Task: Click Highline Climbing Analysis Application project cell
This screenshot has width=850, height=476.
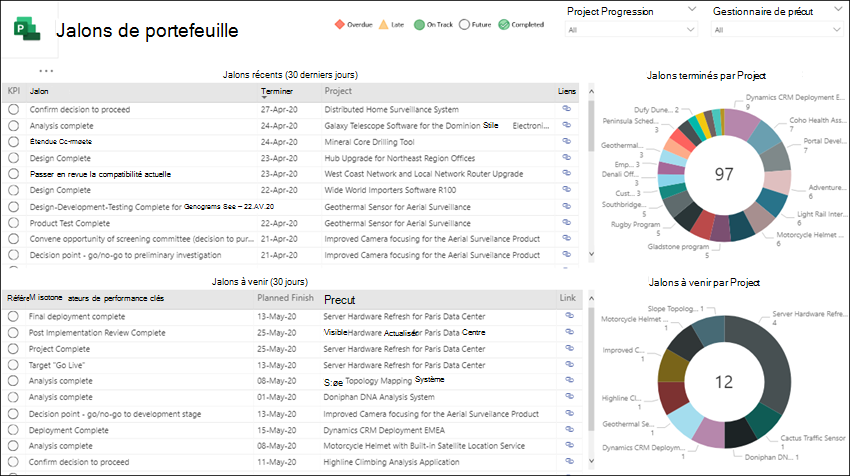Action: (x=391, y=462)
